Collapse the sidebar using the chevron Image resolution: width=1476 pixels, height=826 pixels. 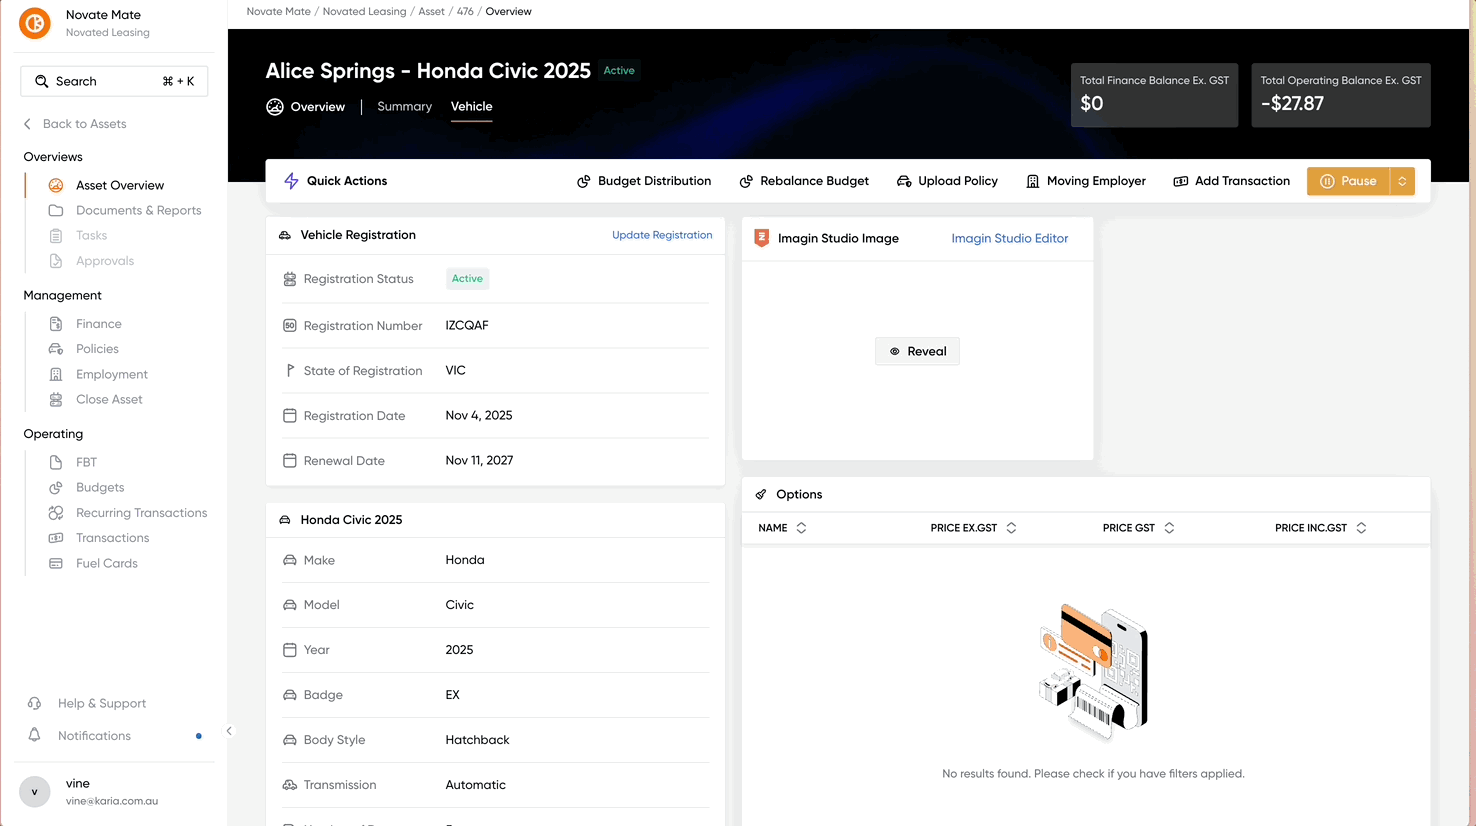coord(229,731)
